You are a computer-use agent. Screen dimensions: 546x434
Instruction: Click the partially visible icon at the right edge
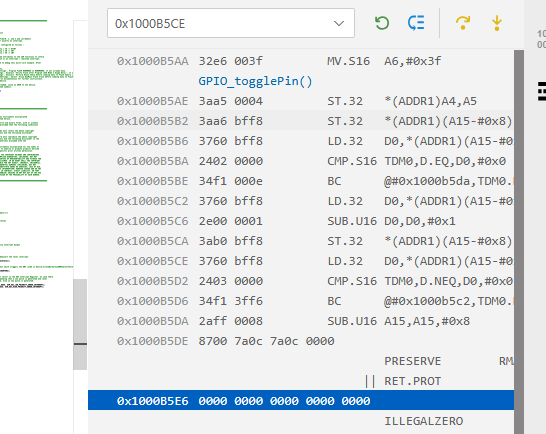pyautogui.click(x=542, y=91)
